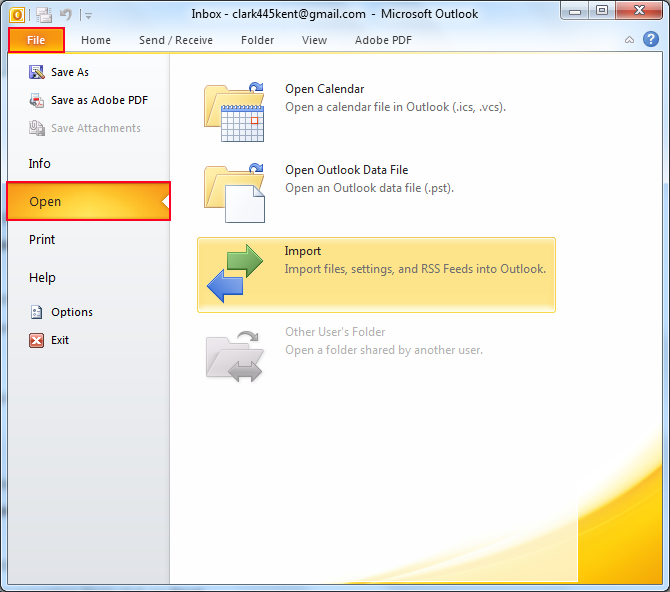Image resolution: width=670 pixels, height=592 pixels.
Task: Switch to the View tab
Action: click(x=314, y=40)
